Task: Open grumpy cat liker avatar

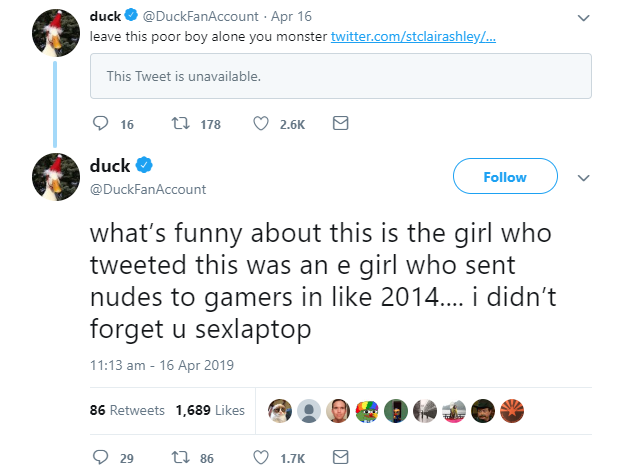Action: [x=280, y=411]
